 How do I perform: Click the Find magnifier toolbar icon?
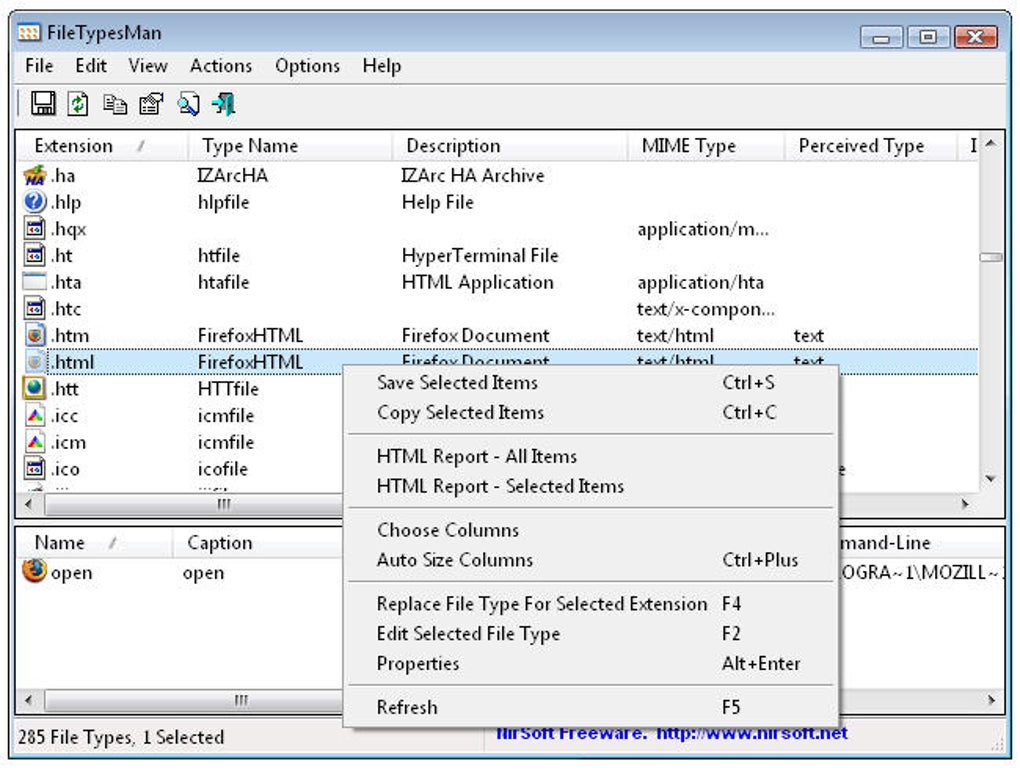[188, 103]
